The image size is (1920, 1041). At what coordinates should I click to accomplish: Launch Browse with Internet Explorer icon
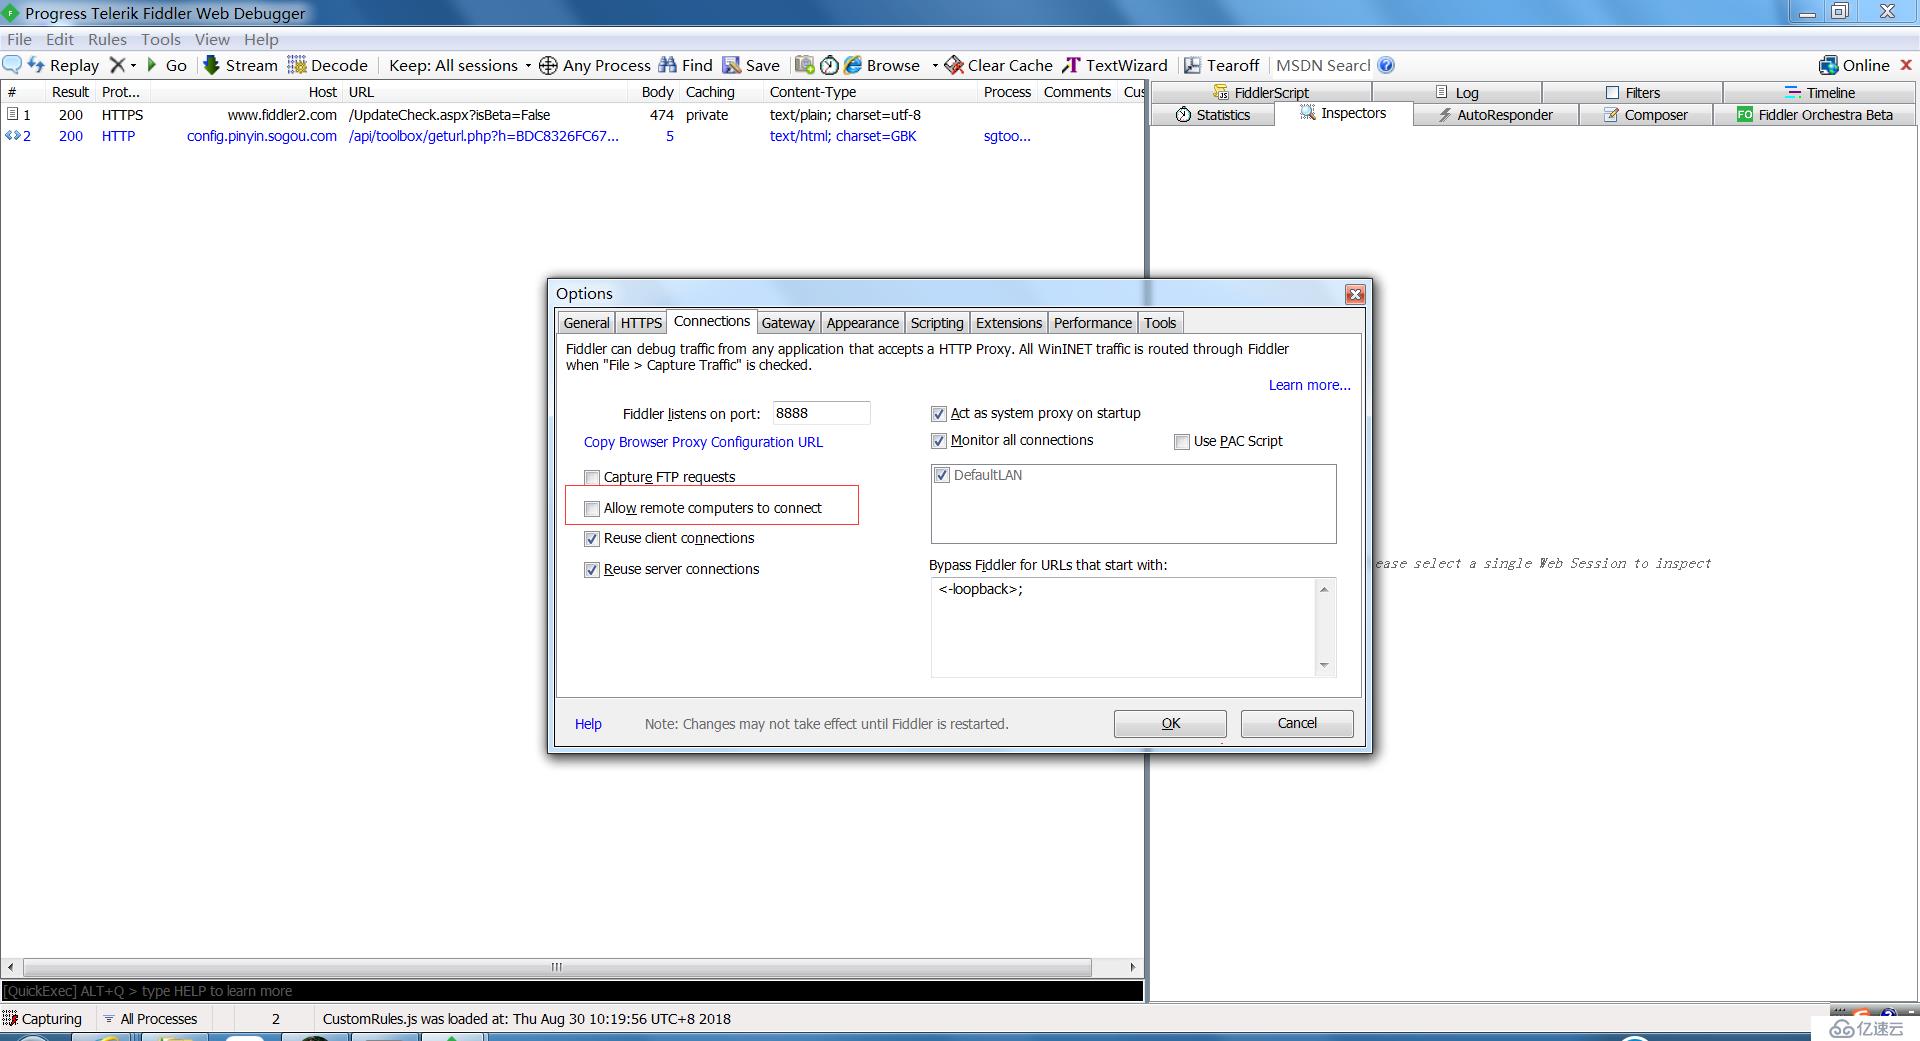point(882,65)
